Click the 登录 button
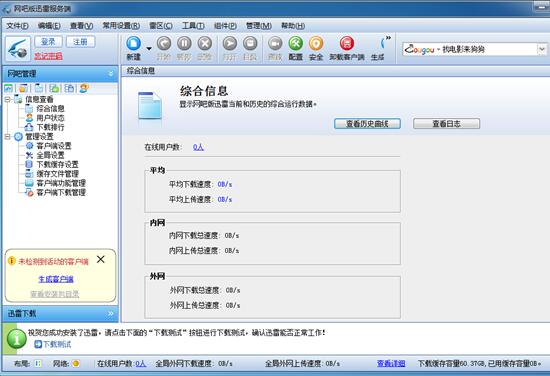This screenshot has height=376, width=550. (48, 42)
